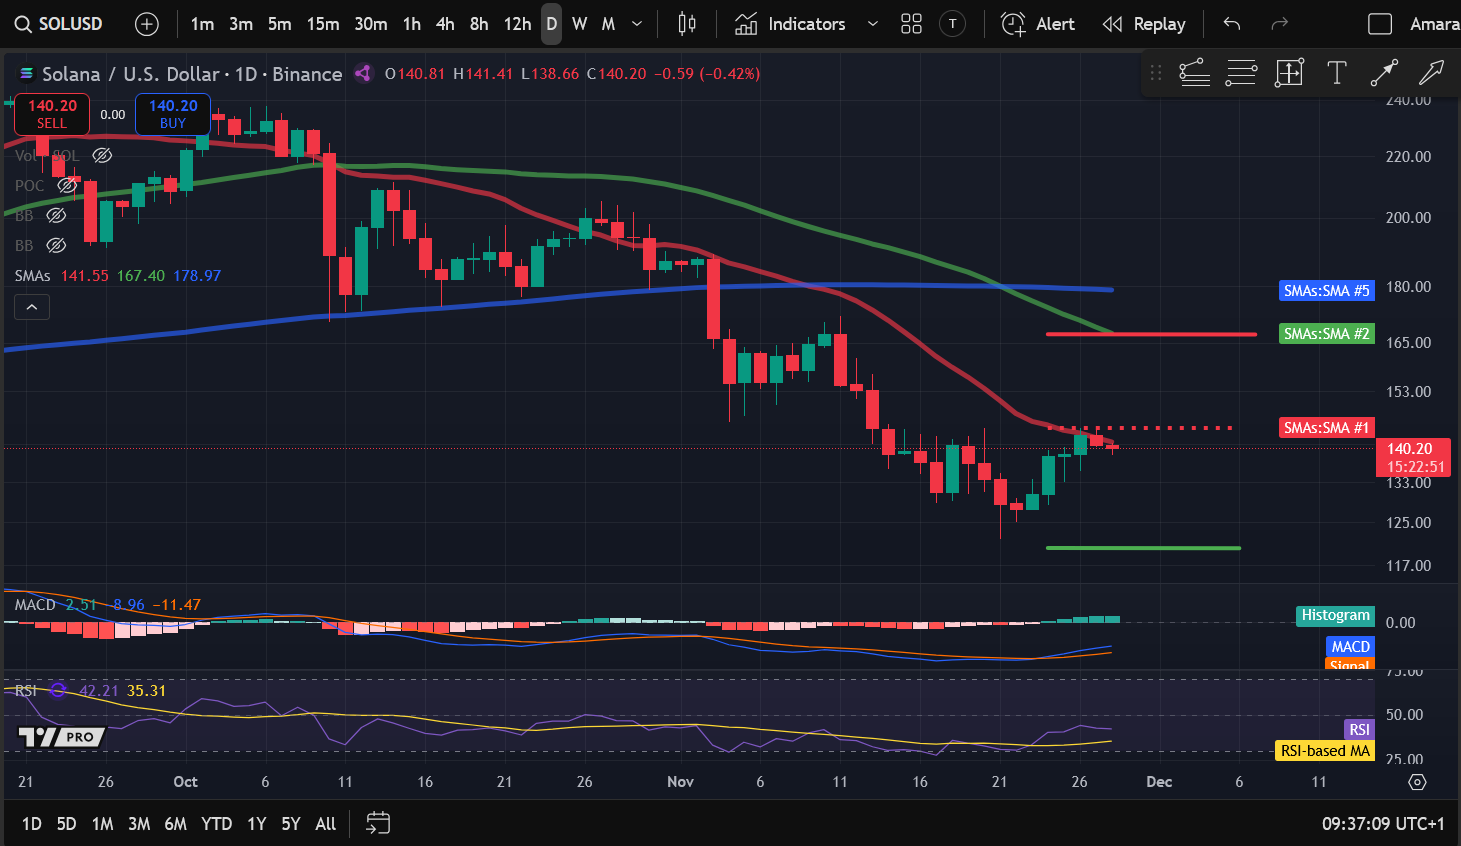Open the multichart layout grid icon
The image size is (1461, 846).
[x=911, y=23]
